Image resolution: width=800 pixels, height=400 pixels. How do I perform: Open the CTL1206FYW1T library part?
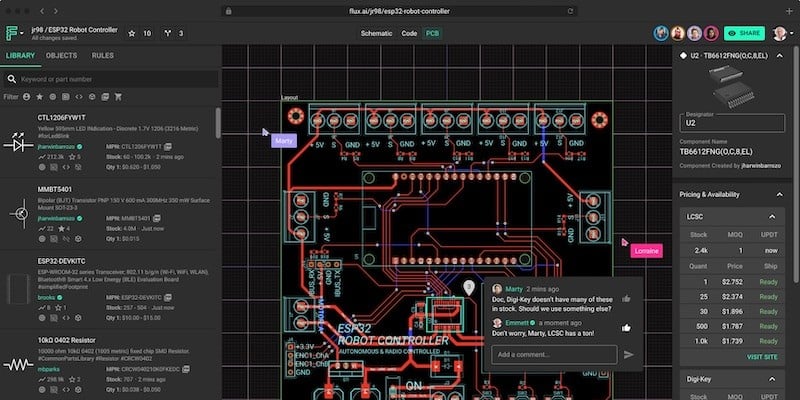[61, 118]
